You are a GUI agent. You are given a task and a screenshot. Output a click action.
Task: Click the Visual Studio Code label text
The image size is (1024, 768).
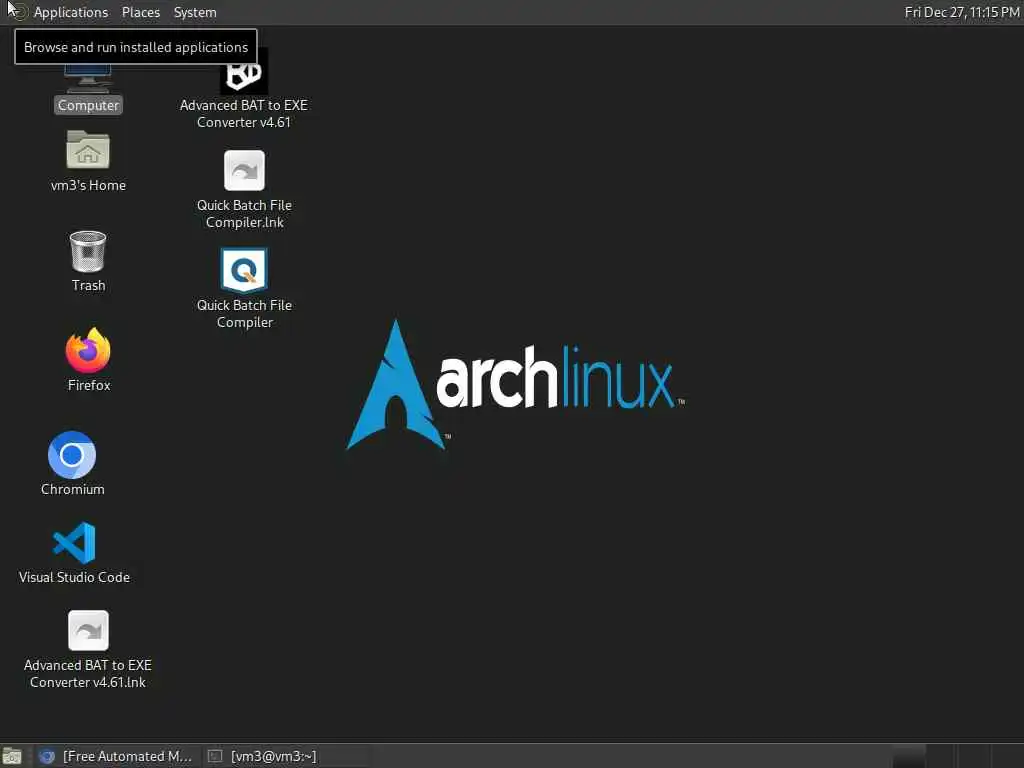coord(74,577)
